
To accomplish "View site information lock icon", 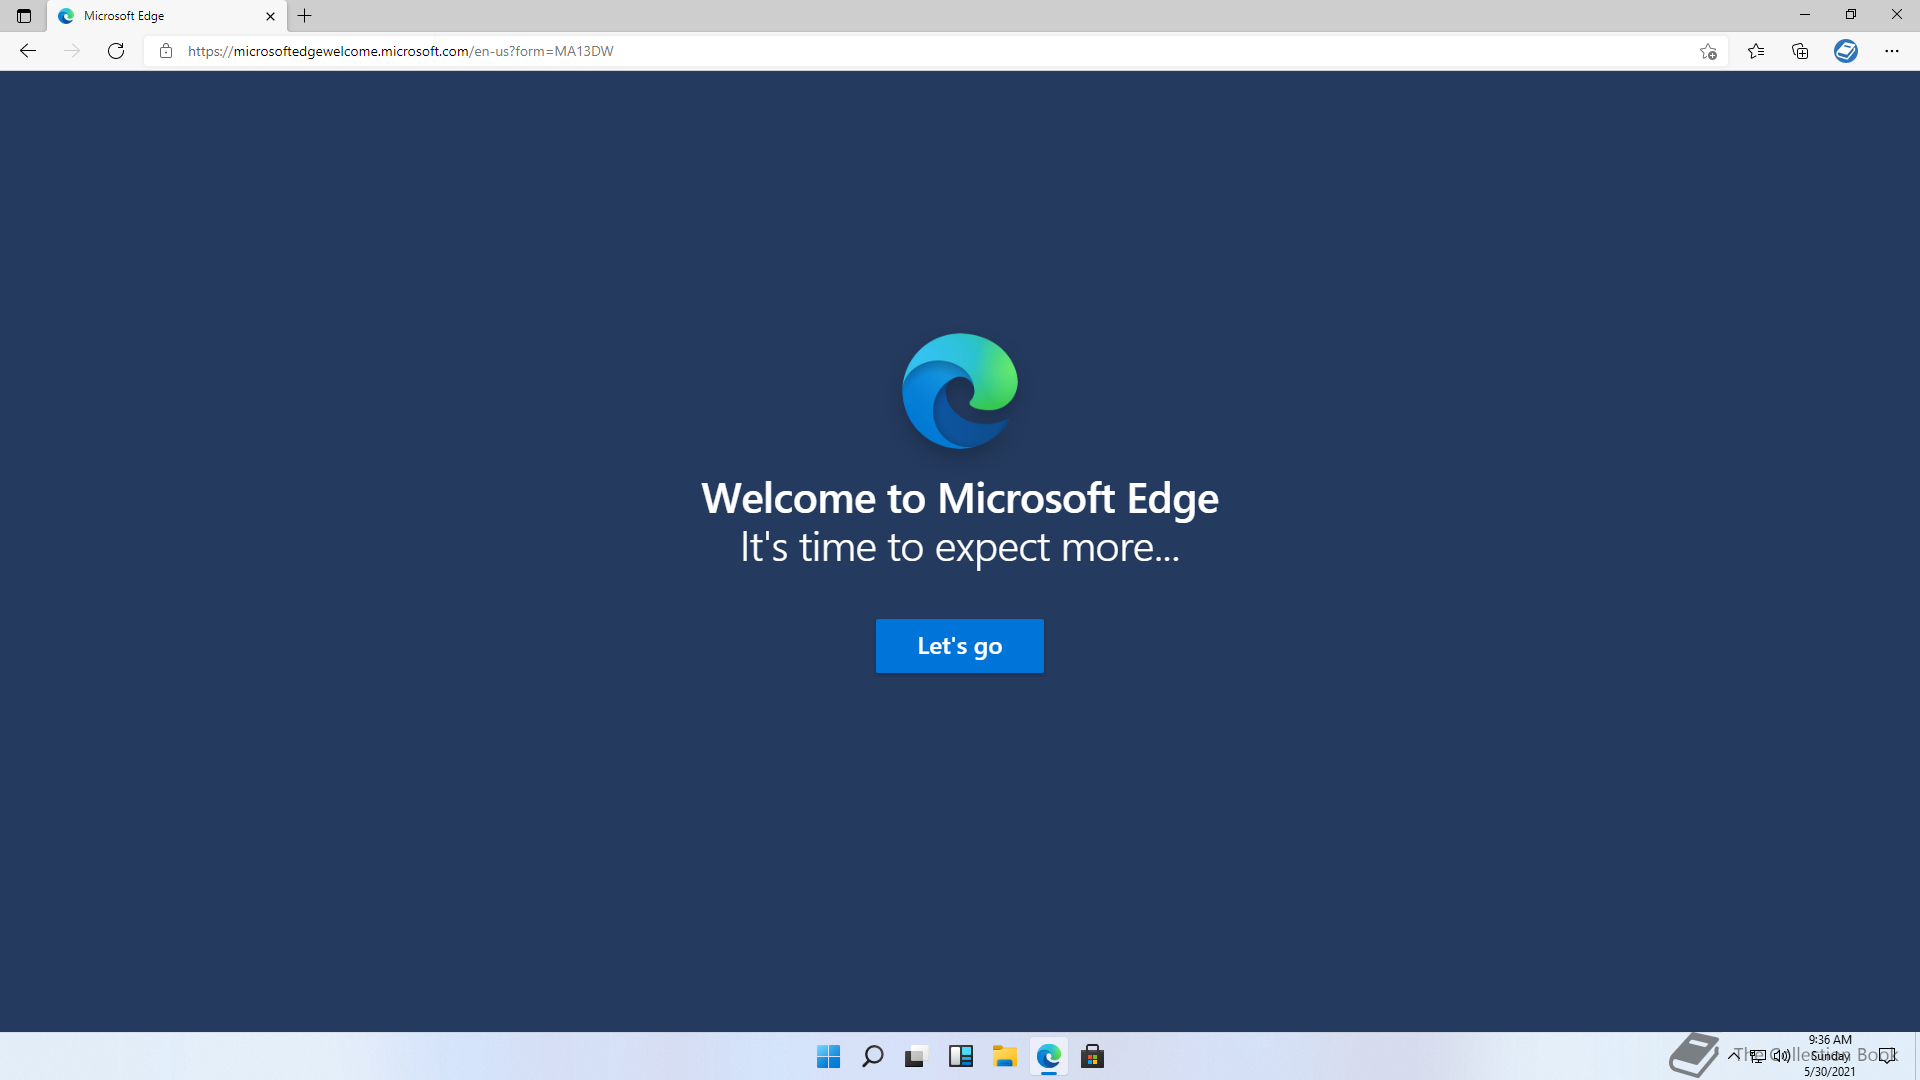I will [x=166, y=51].
